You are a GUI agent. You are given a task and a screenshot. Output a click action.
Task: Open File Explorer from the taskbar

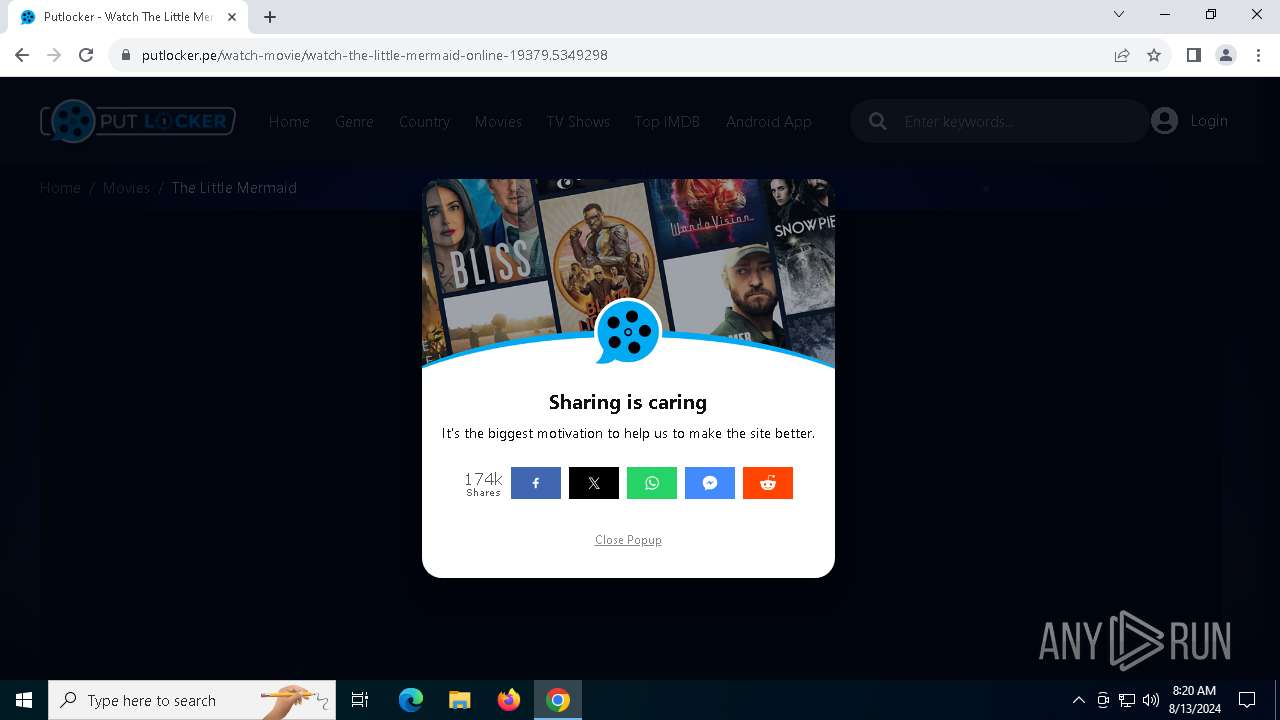460,700
